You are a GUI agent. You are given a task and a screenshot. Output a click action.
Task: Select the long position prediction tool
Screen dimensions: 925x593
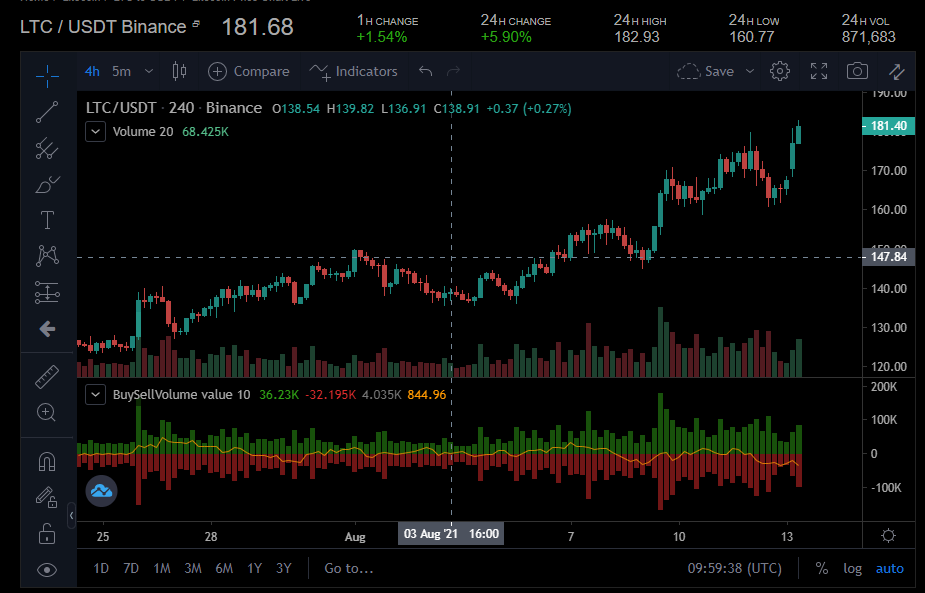[x=47, y=292]
